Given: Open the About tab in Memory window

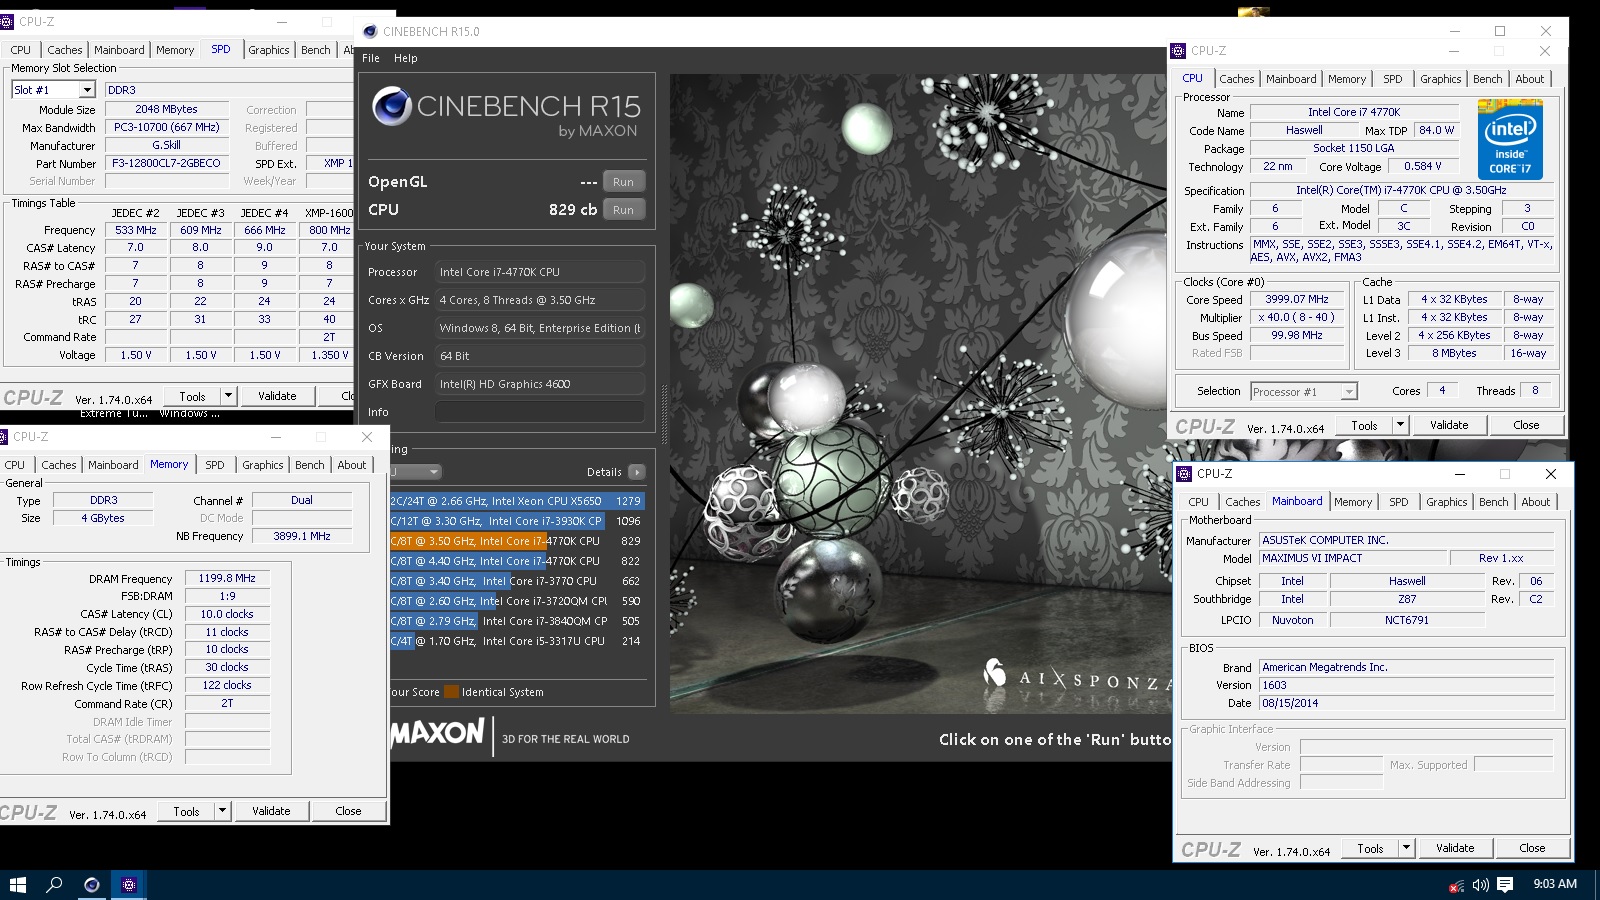Looking at the screenshot, I should (x=352, y=465).
